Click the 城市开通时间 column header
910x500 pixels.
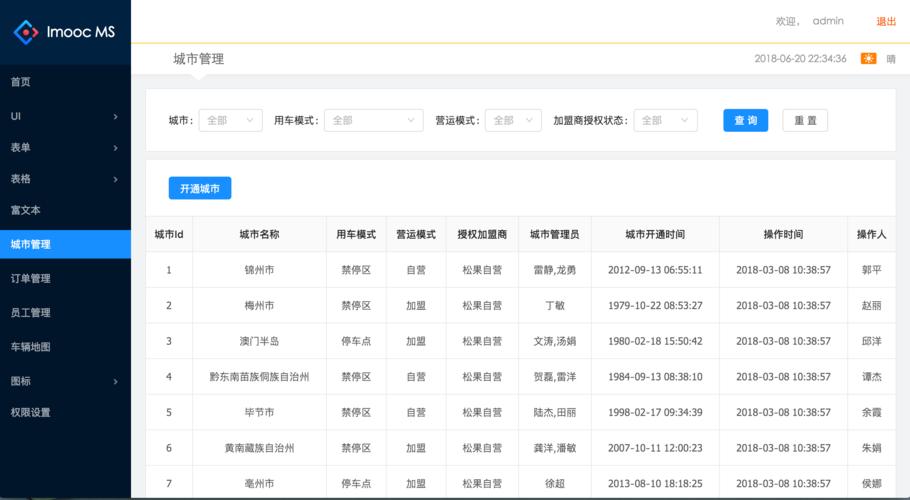tap(655, 234)
